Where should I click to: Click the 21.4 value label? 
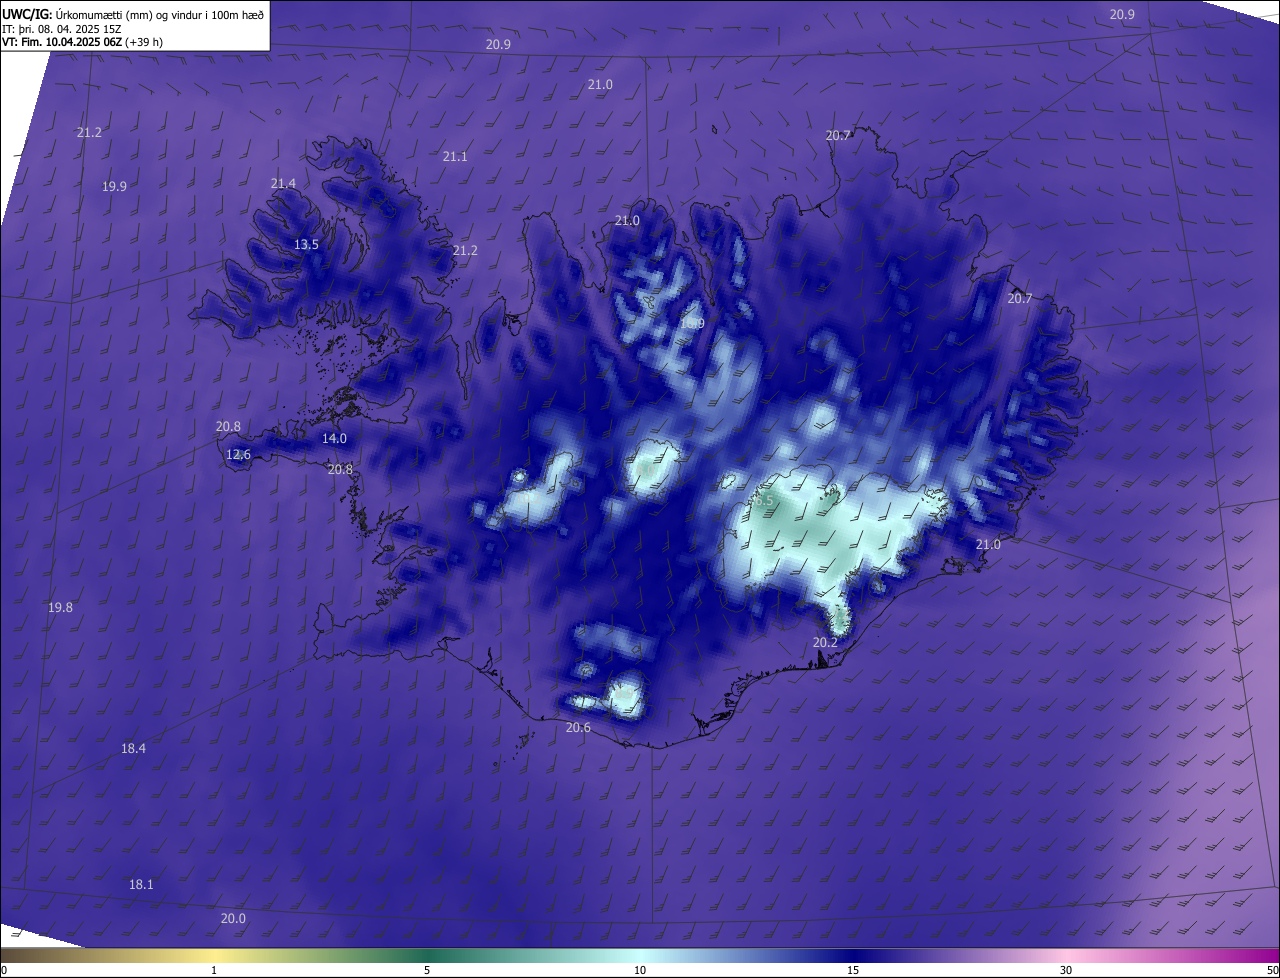point(283,184)
